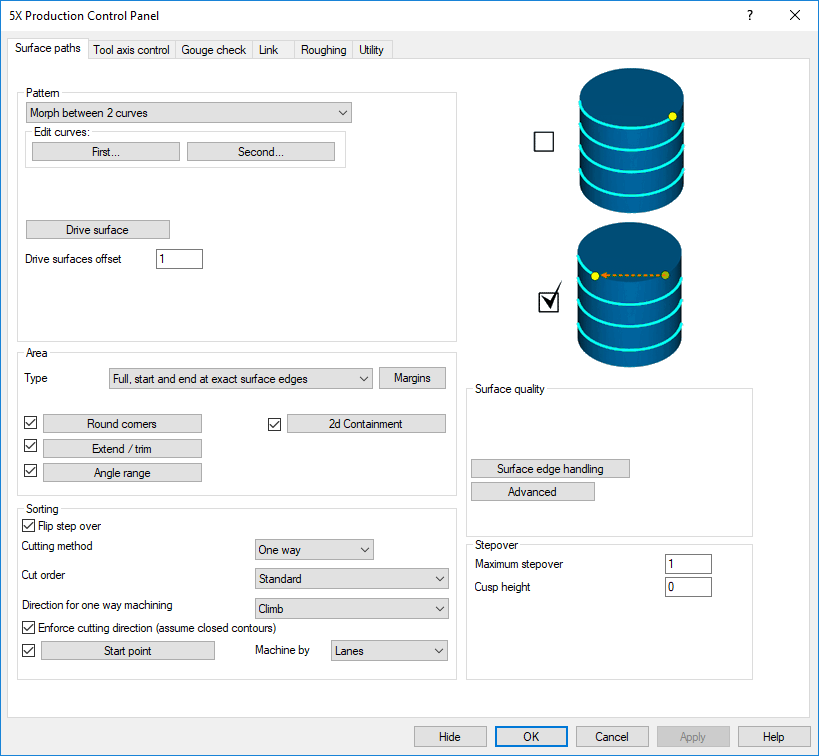
Task: Click the Maximum stepover input field
Action: coord(688,564)
